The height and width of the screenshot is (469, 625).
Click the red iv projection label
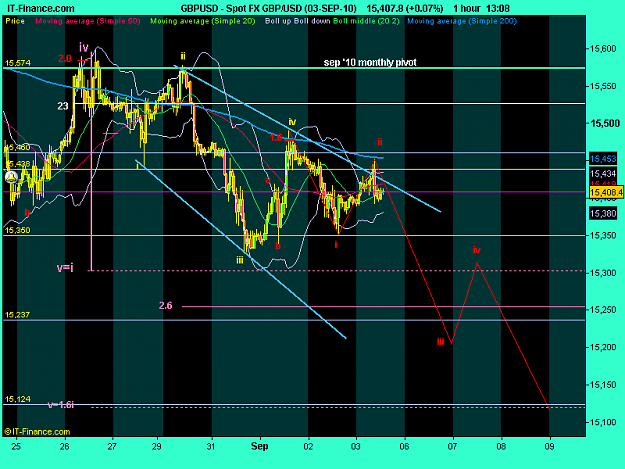coord(476,250)
